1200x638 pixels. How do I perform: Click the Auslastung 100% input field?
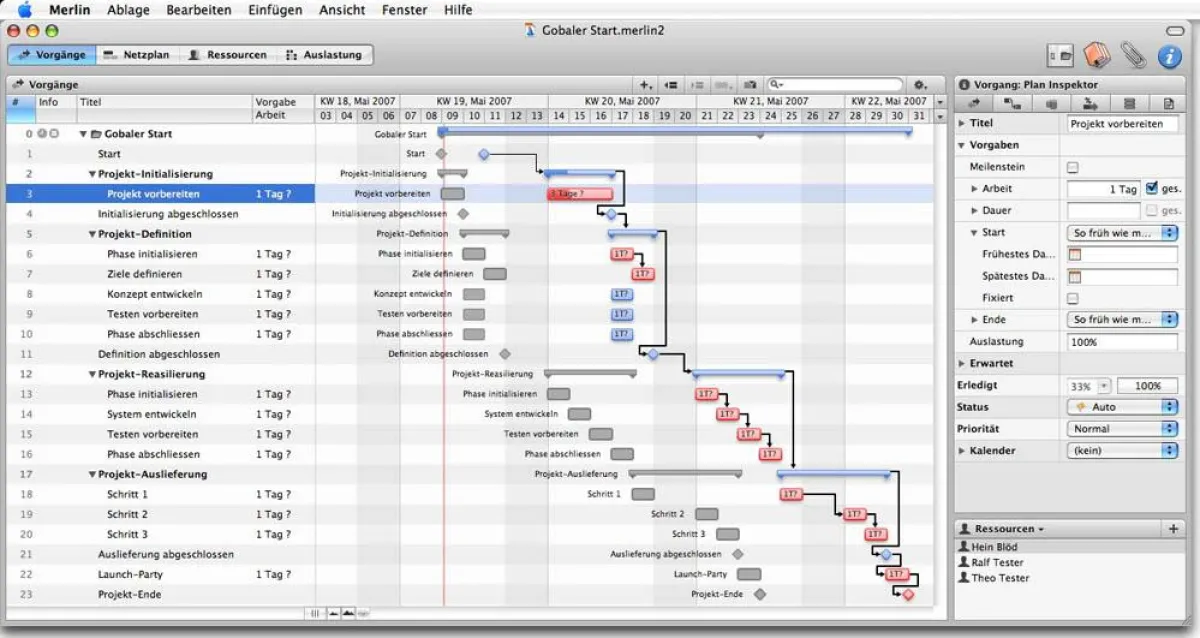[1122, 342]
